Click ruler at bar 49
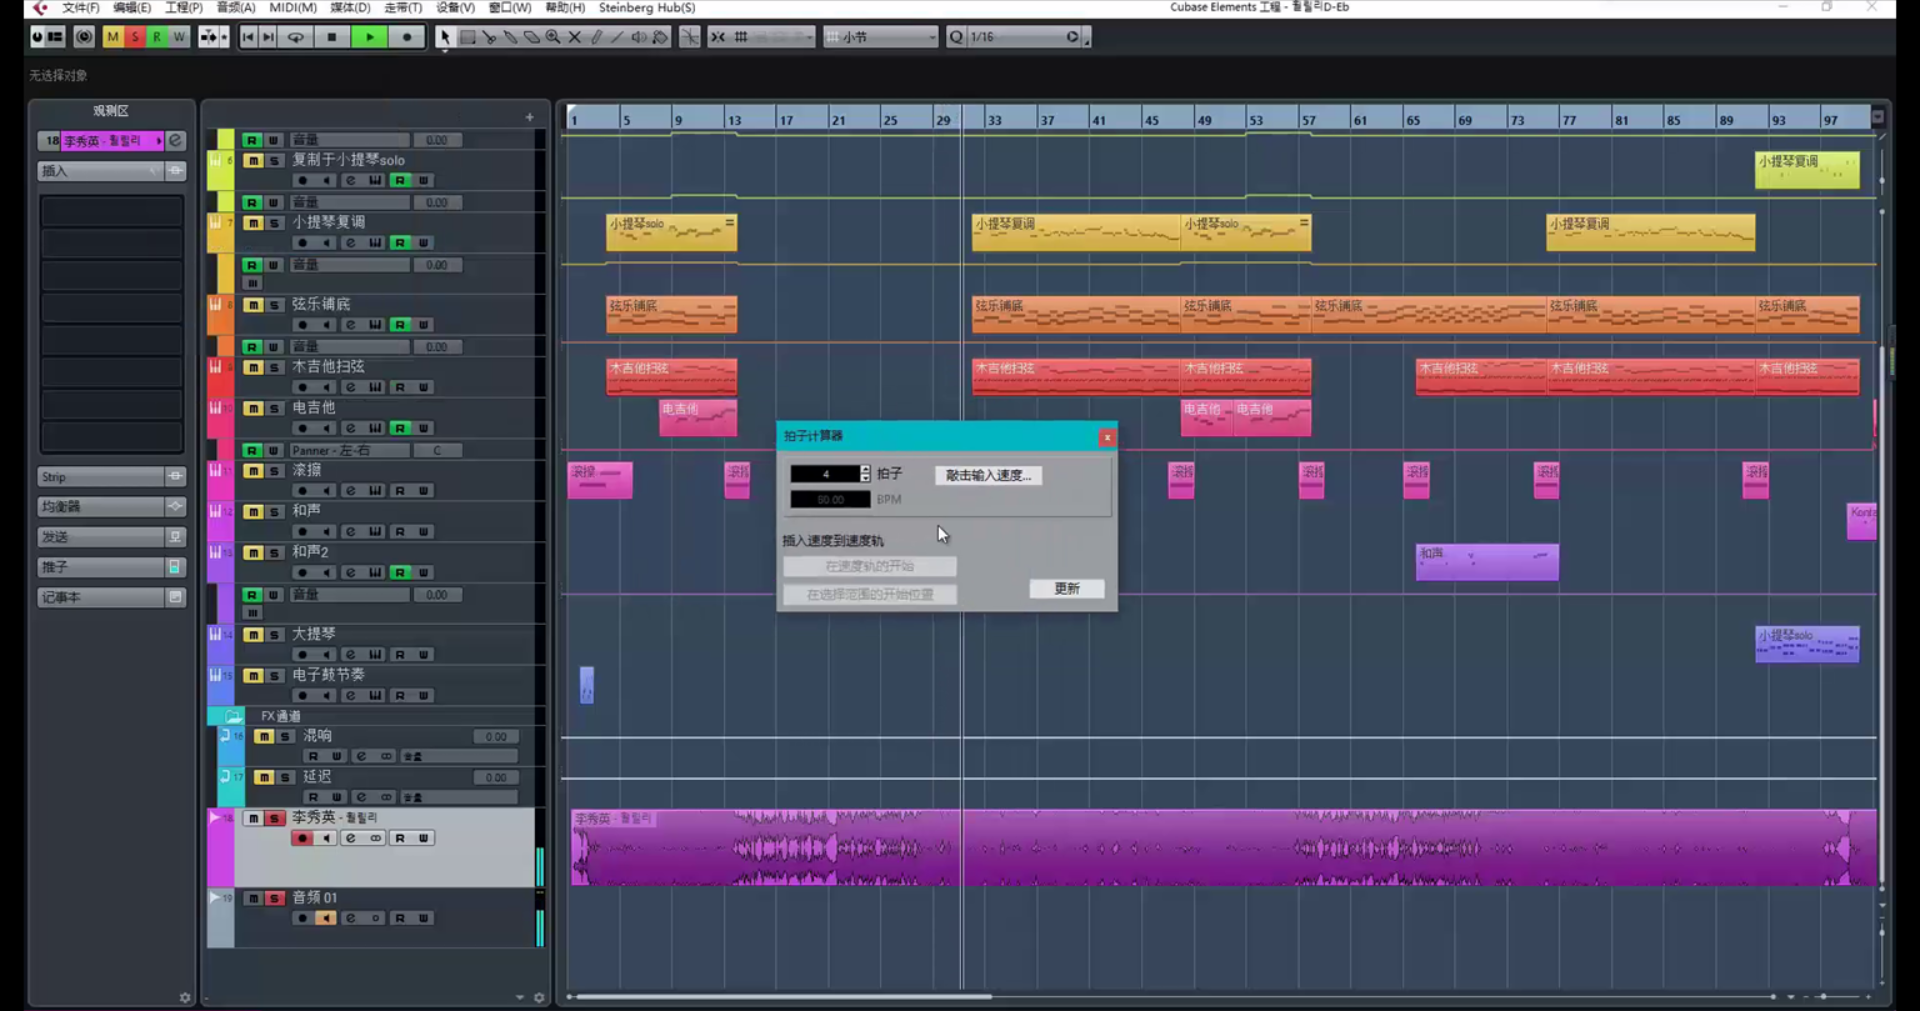This screenshot has height=1011, width=1920. click(1203, 119)
